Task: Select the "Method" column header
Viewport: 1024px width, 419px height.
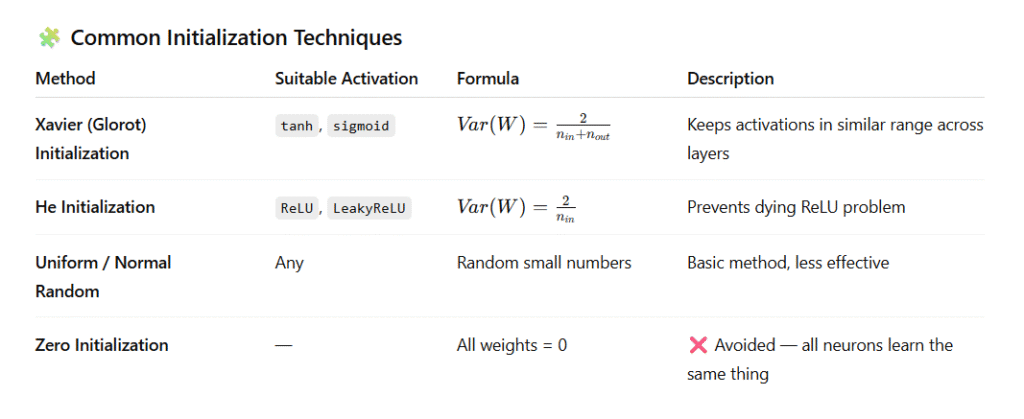Action: pyautogui.click(x=65, y=78)
